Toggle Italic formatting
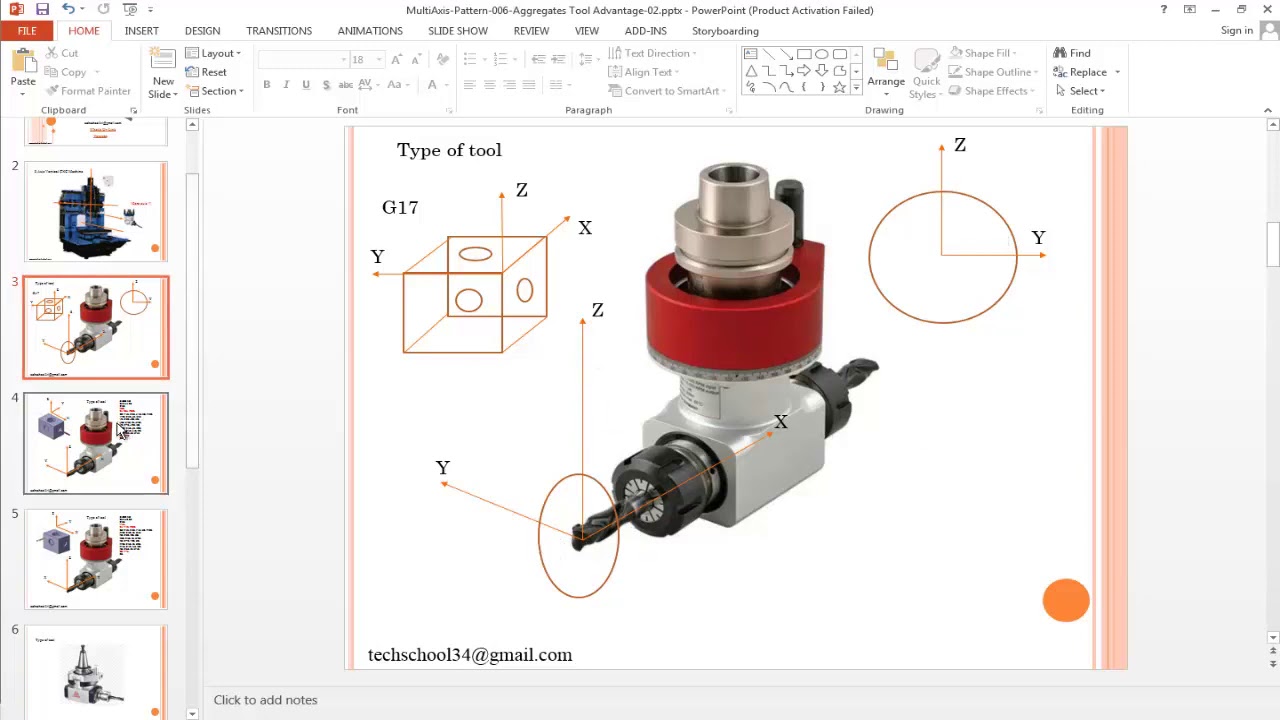Image resolution: width=1280 pixels, height=720 pixels. click(286, 85)
